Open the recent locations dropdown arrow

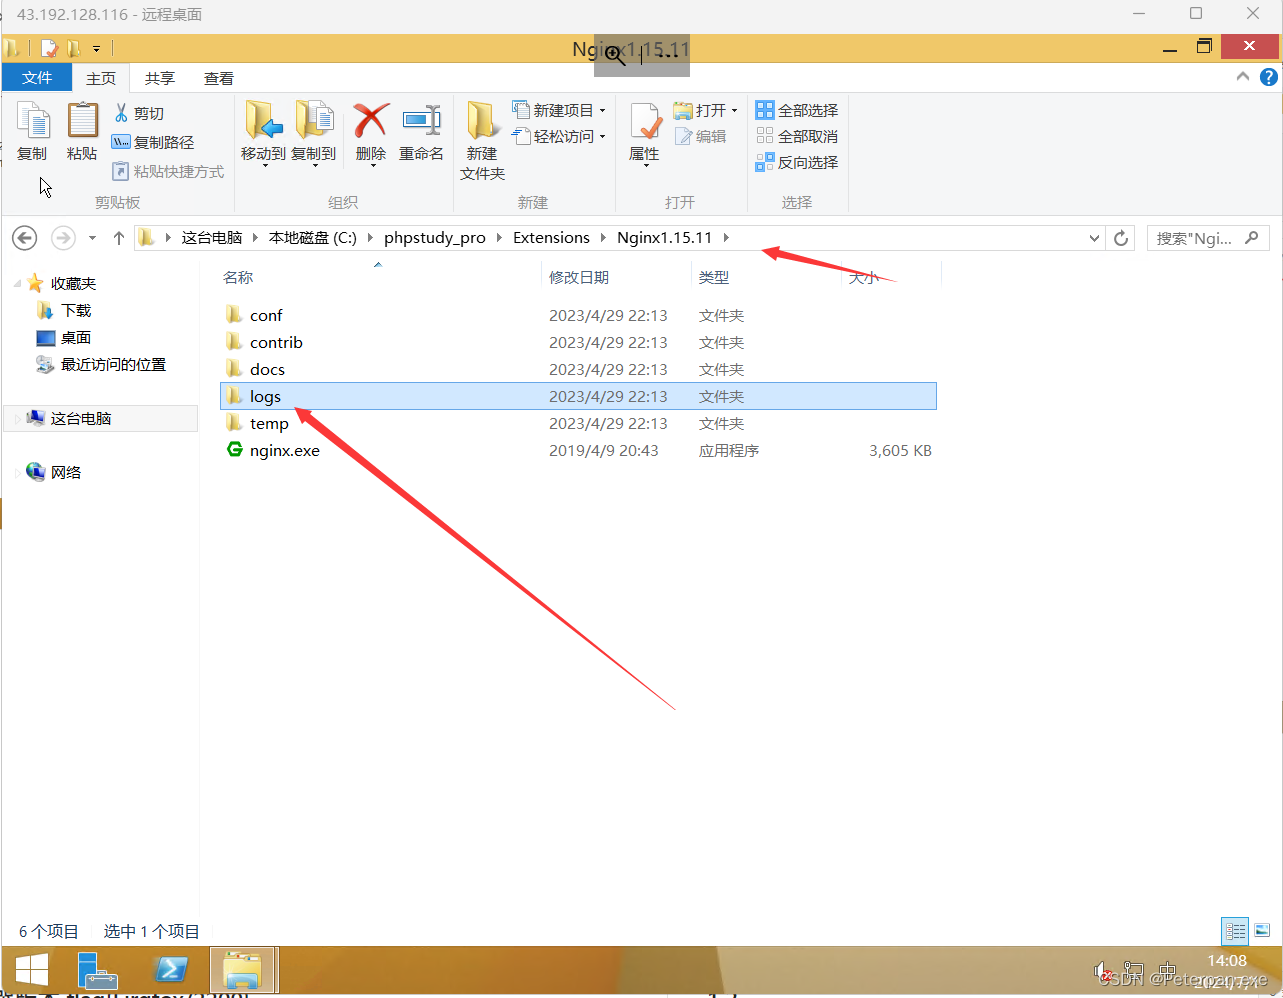click(92, 238)
